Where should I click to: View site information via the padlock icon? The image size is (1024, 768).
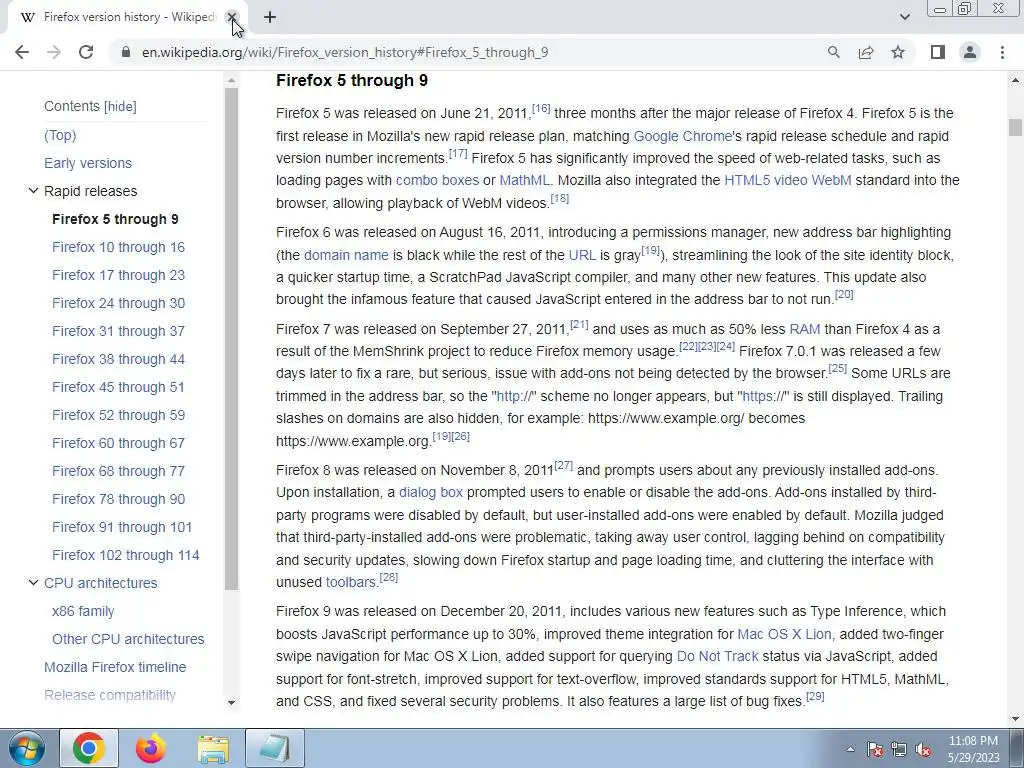pos(126,52)
